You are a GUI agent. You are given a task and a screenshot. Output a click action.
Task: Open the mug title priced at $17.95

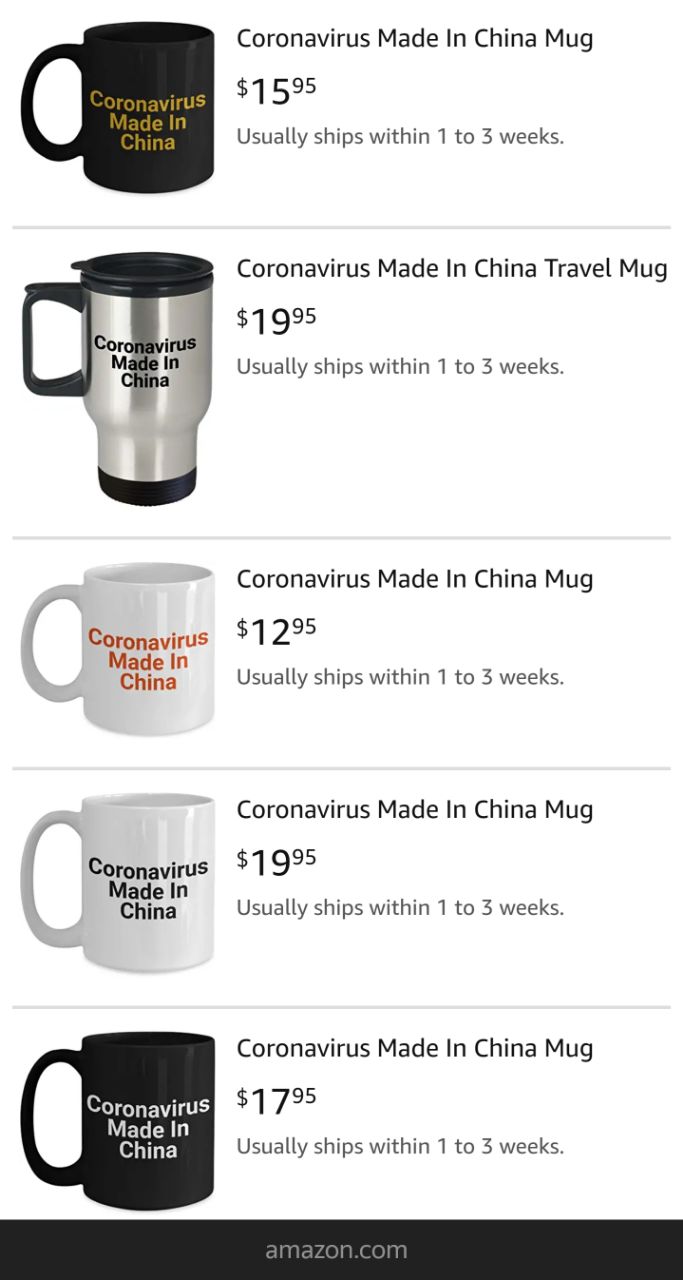[x=415, y=1048]
